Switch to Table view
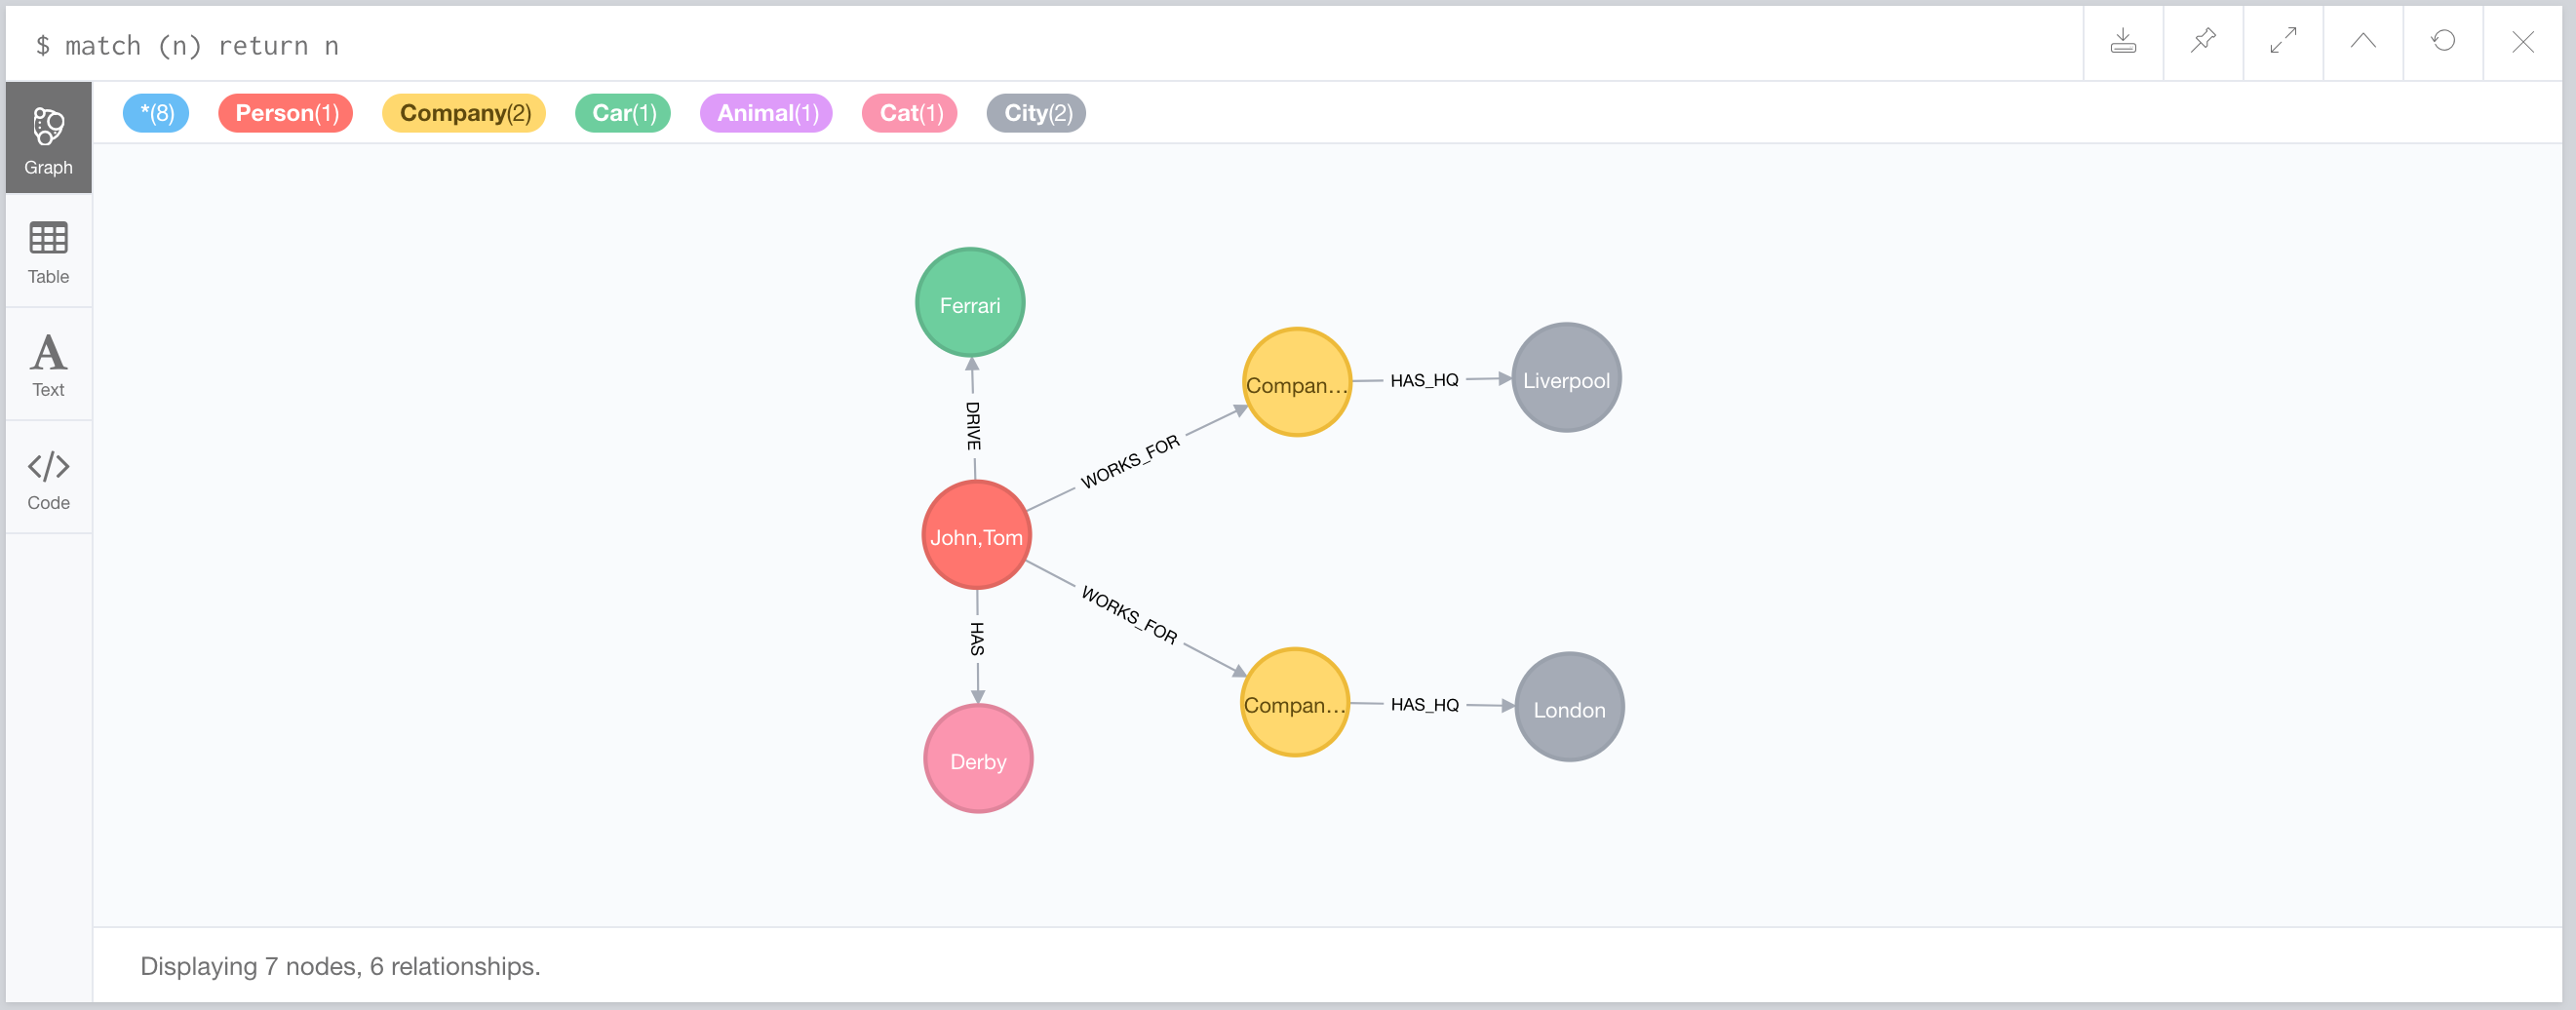2576x1010 pixels. click(48, 252)
